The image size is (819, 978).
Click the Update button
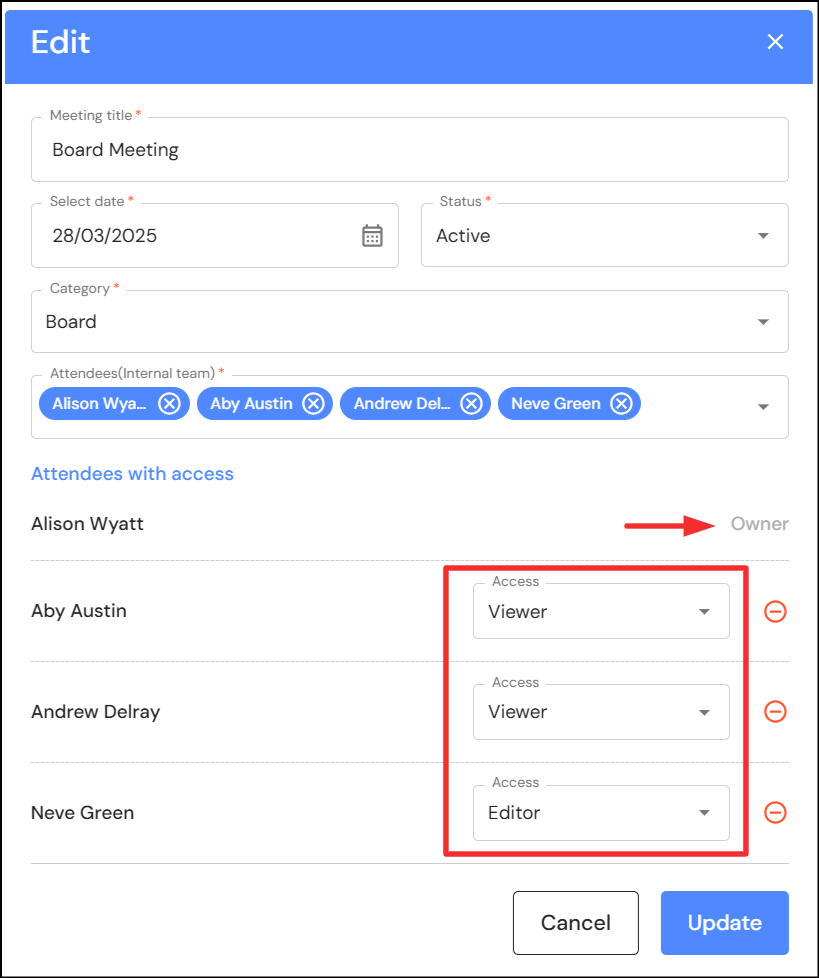pyautogui.click(x=724, y=923)
